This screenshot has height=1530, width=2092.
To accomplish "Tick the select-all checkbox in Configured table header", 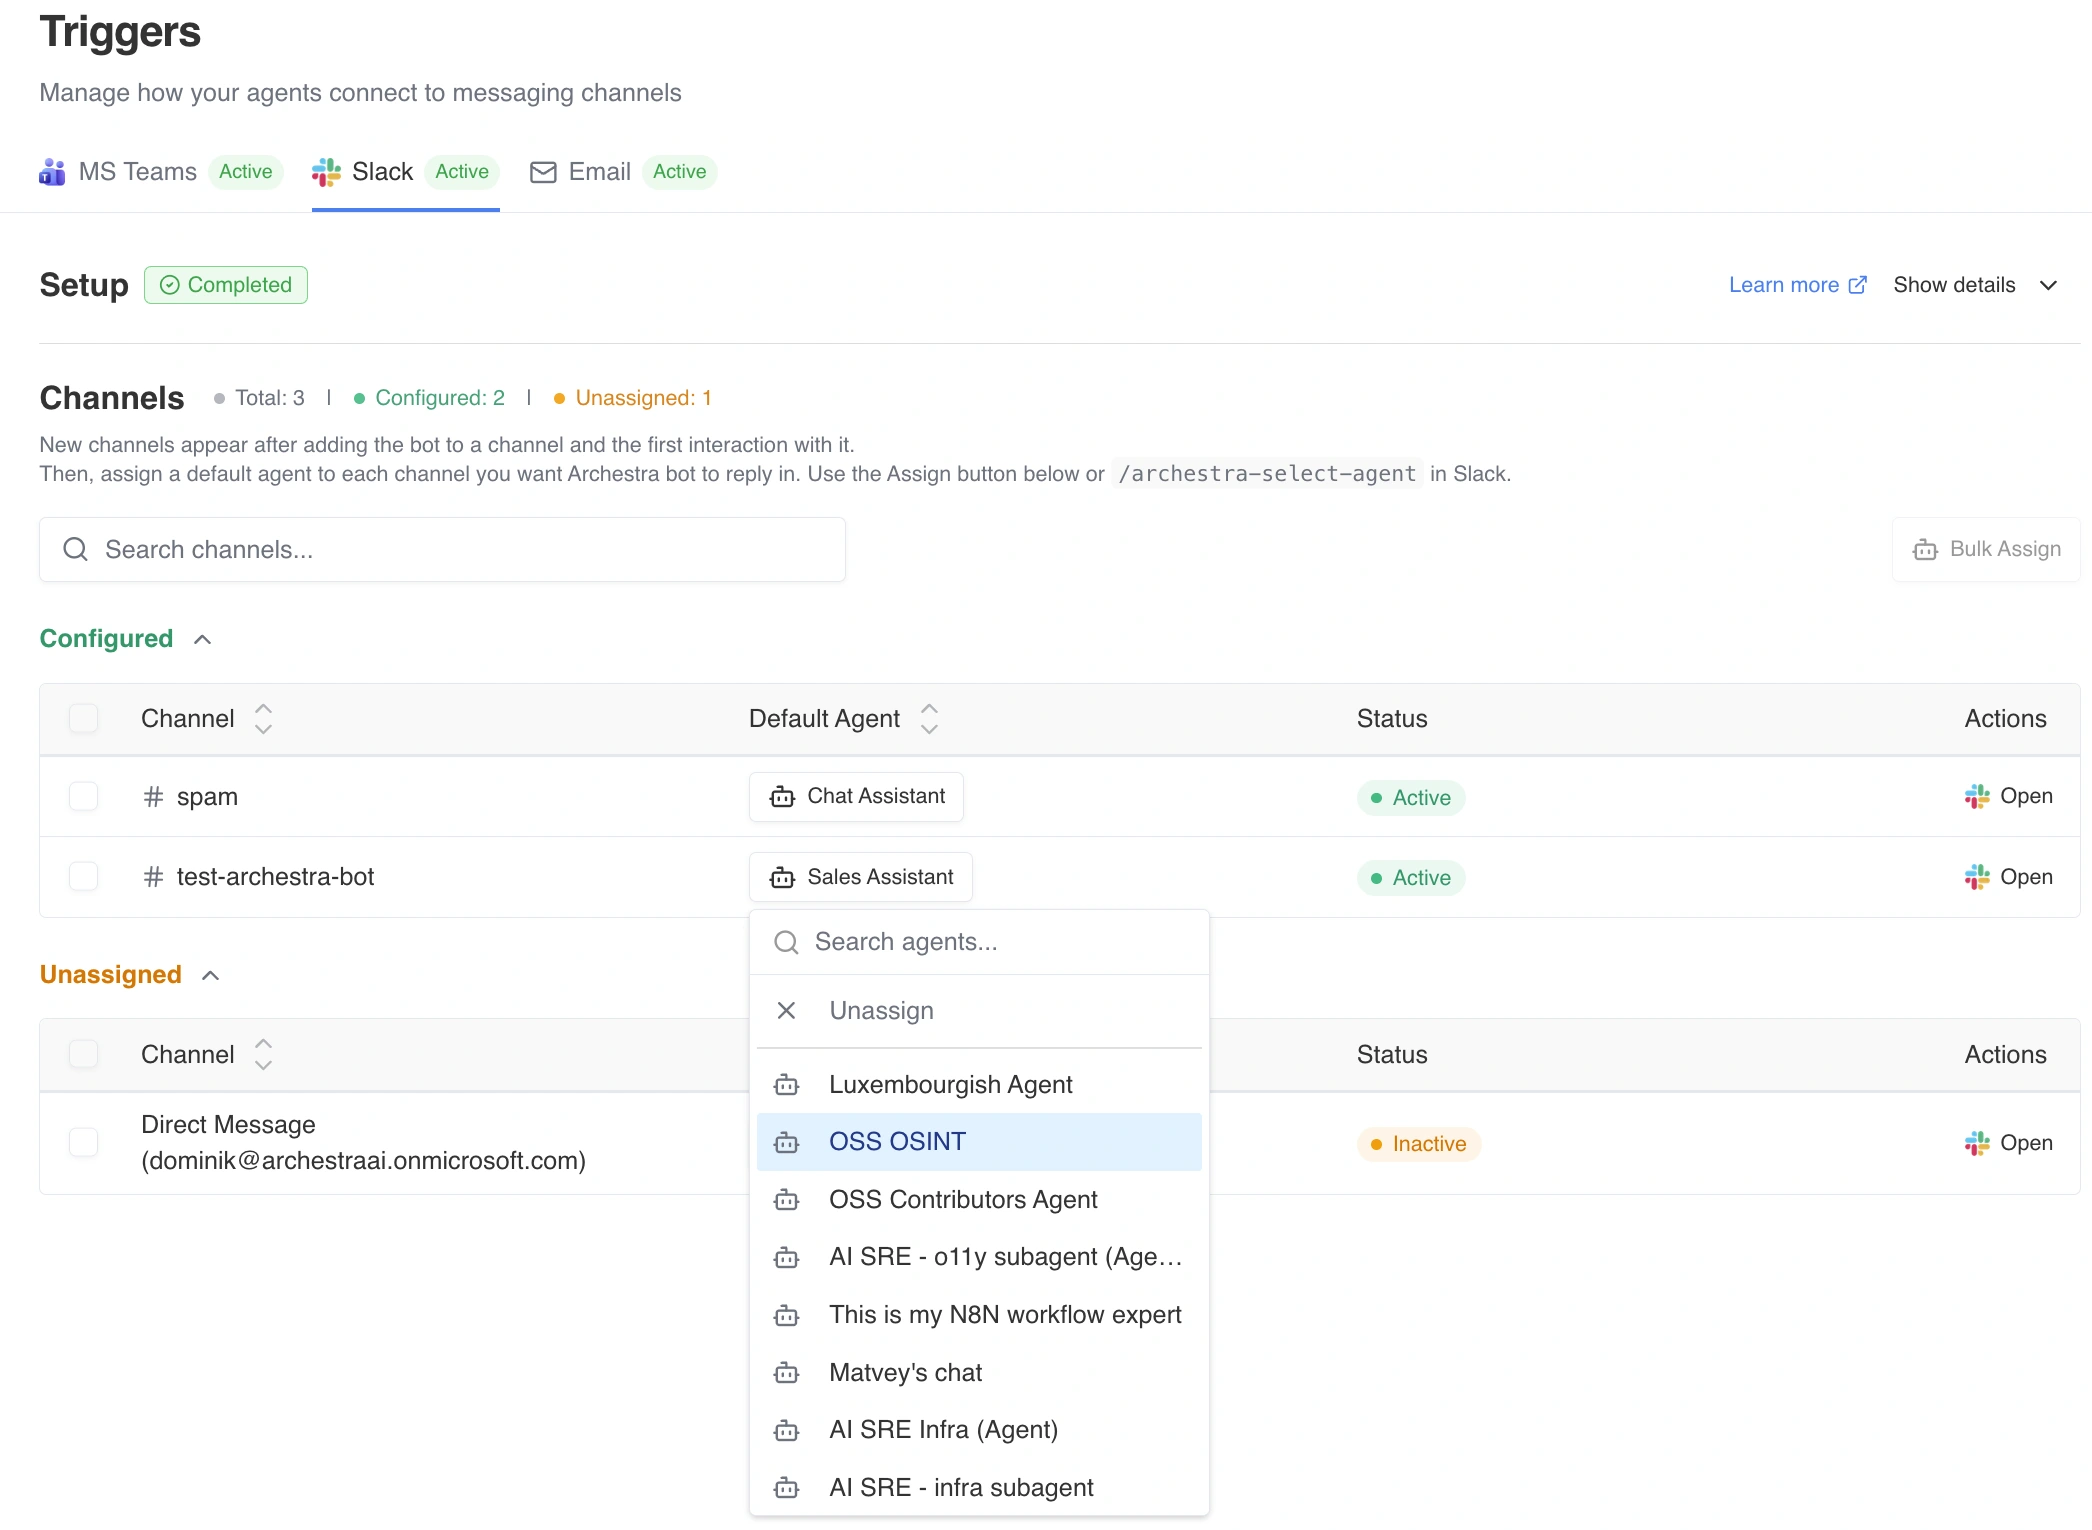I will 84,718.
